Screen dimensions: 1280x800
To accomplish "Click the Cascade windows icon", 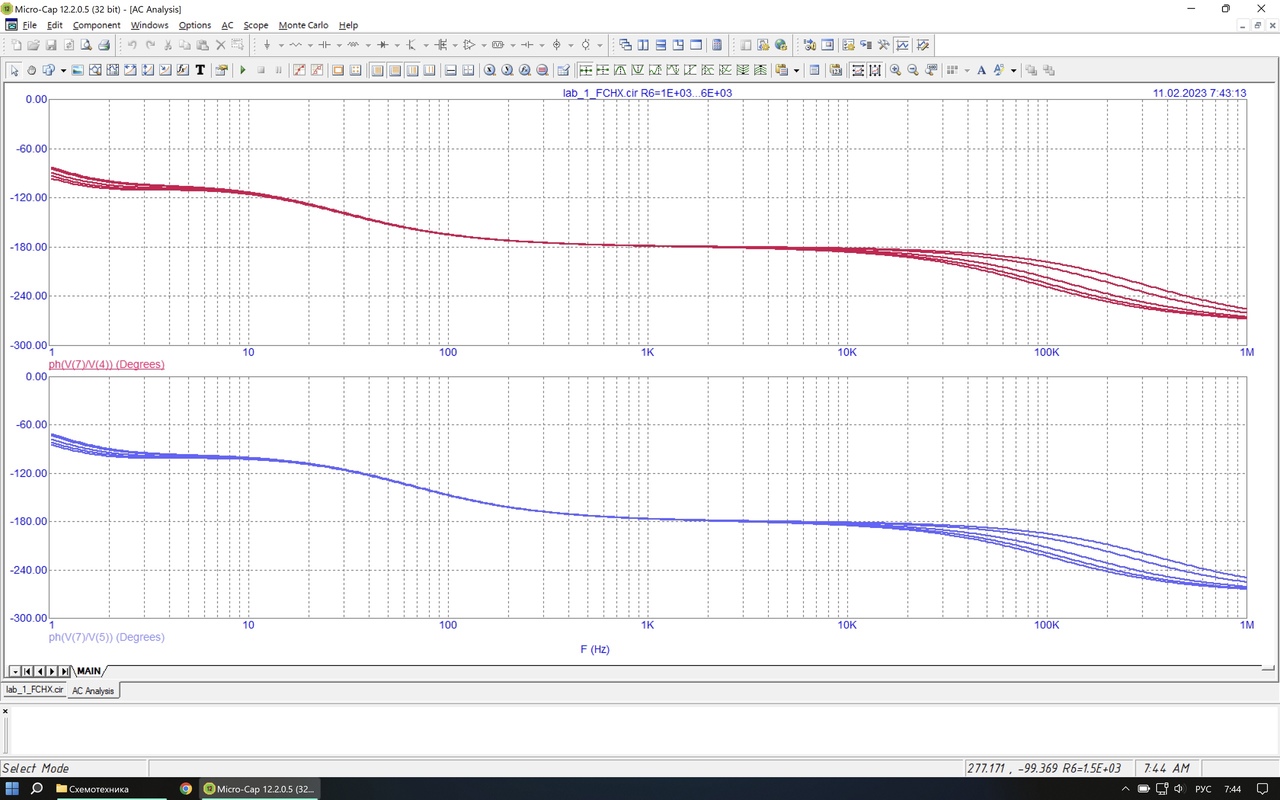I will tap(625, 45).
